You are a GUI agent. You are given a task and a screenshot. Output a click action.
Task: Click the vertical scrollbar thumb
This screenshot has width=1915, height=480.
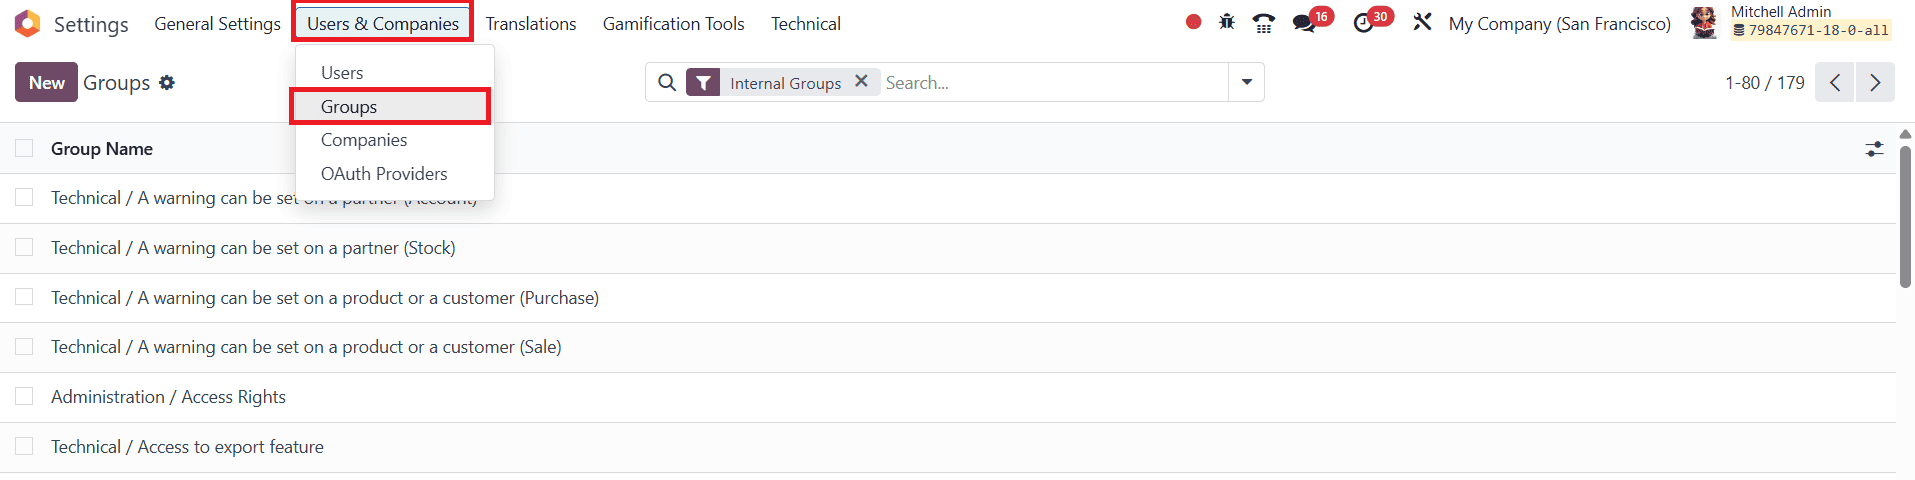[x=1905, y=217]
